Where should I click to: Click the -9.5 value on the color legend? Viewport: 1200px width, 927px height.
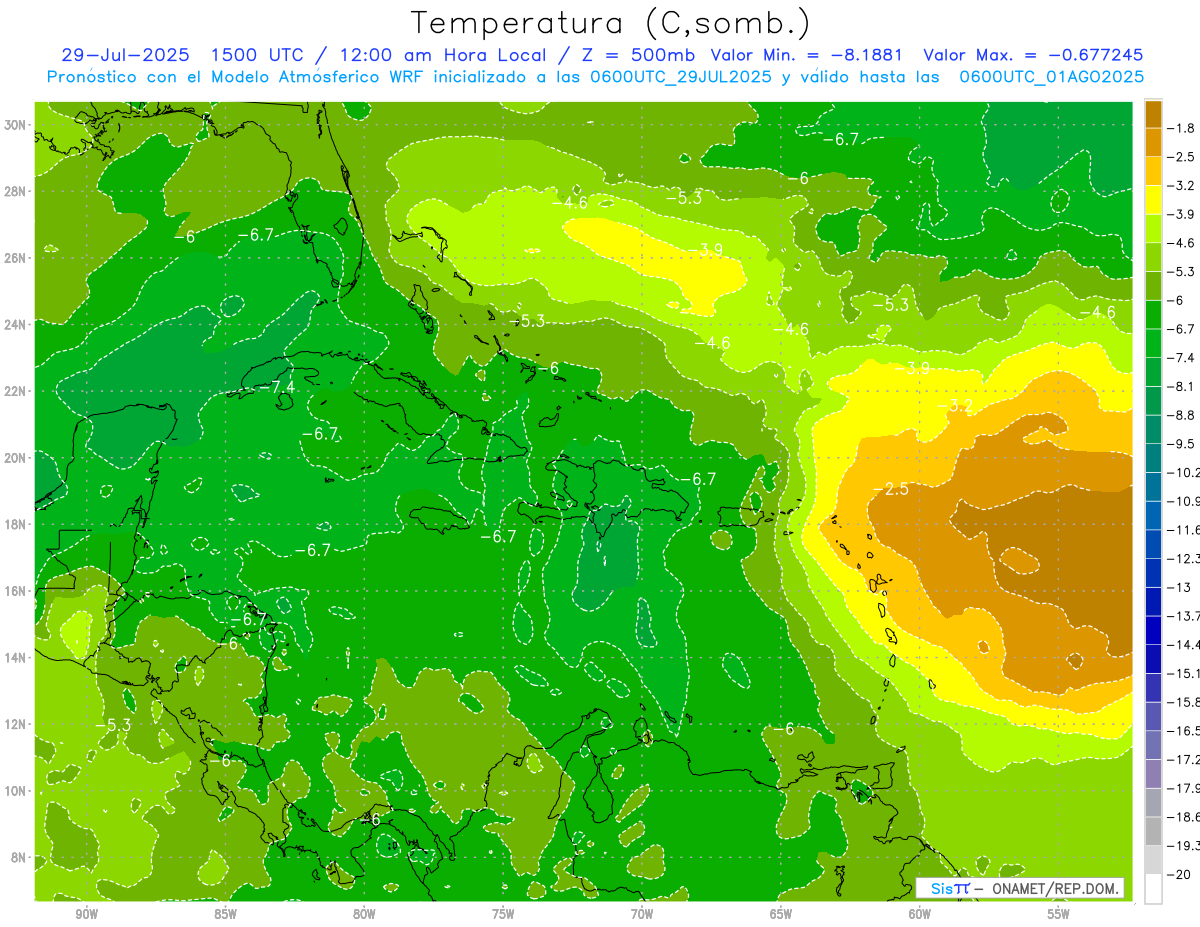[x=1181, y=444]
